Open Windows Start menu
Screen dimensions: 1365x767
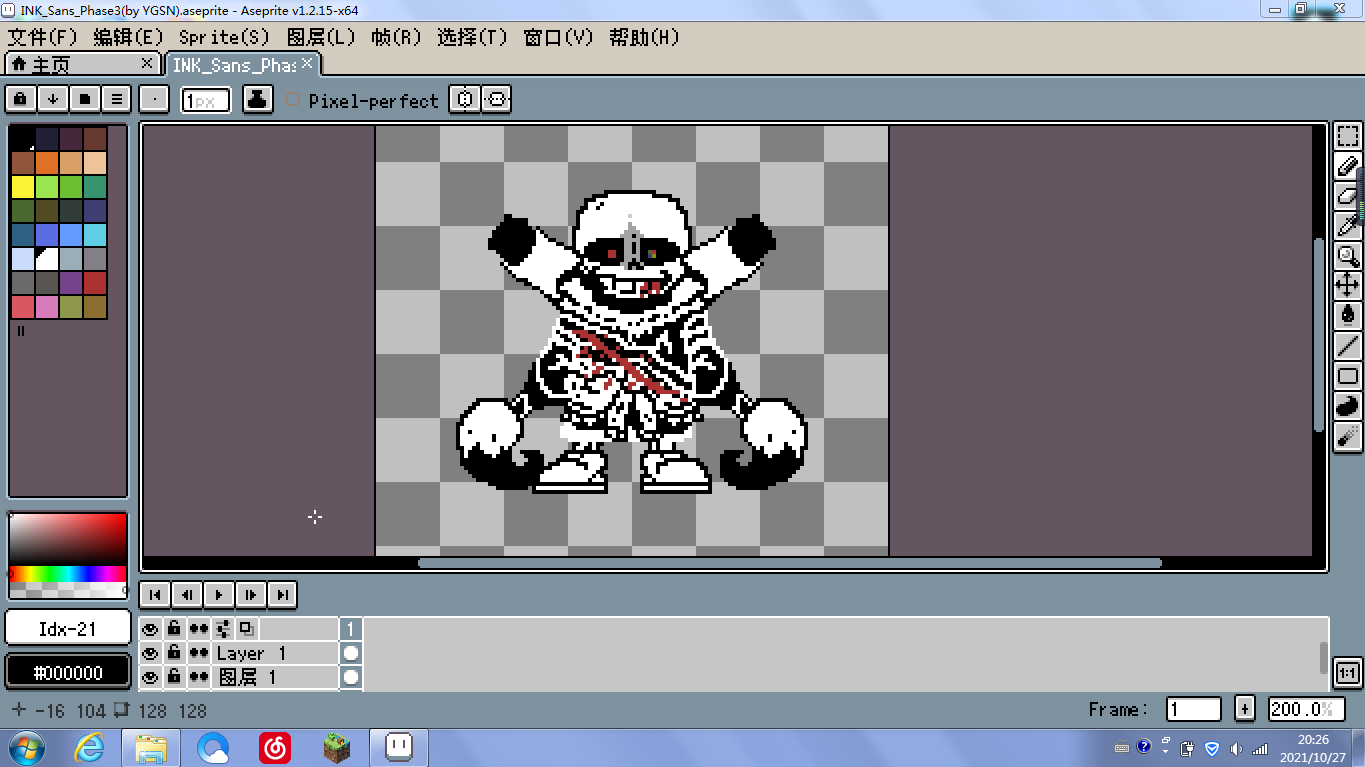pyautogui.click(x=27, y=747)
